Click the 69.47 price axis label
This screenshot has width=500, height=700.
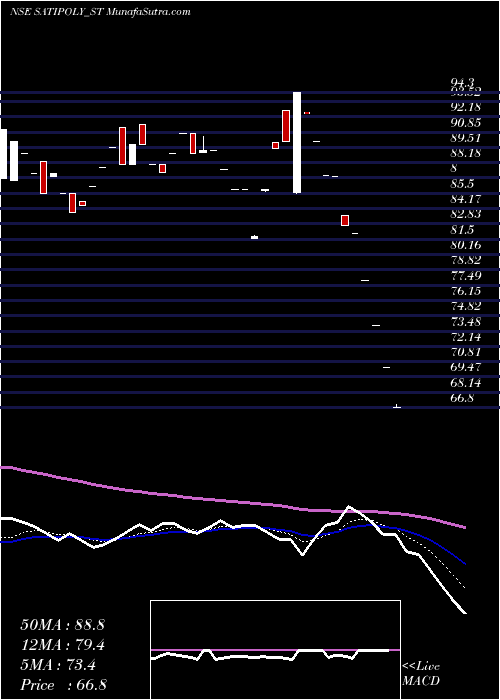point(466,367)
